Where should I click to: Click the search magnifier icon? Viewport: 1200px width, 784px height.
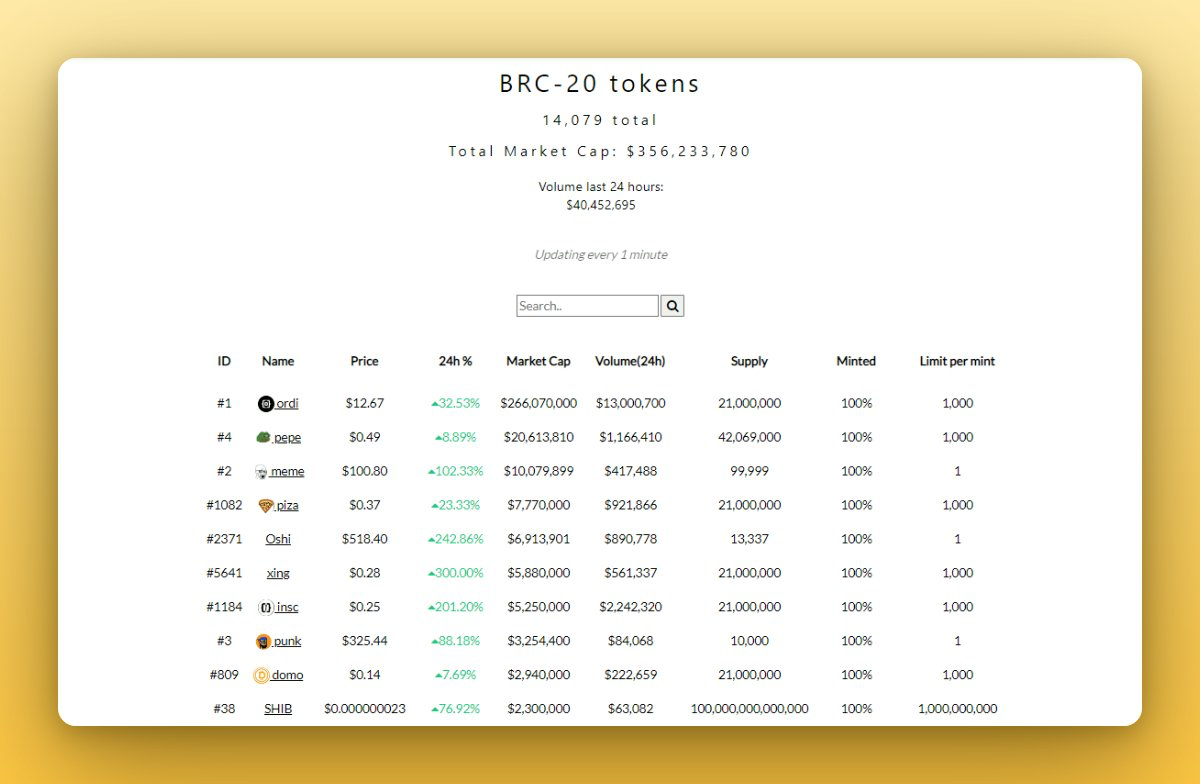(x=671, y=305)
